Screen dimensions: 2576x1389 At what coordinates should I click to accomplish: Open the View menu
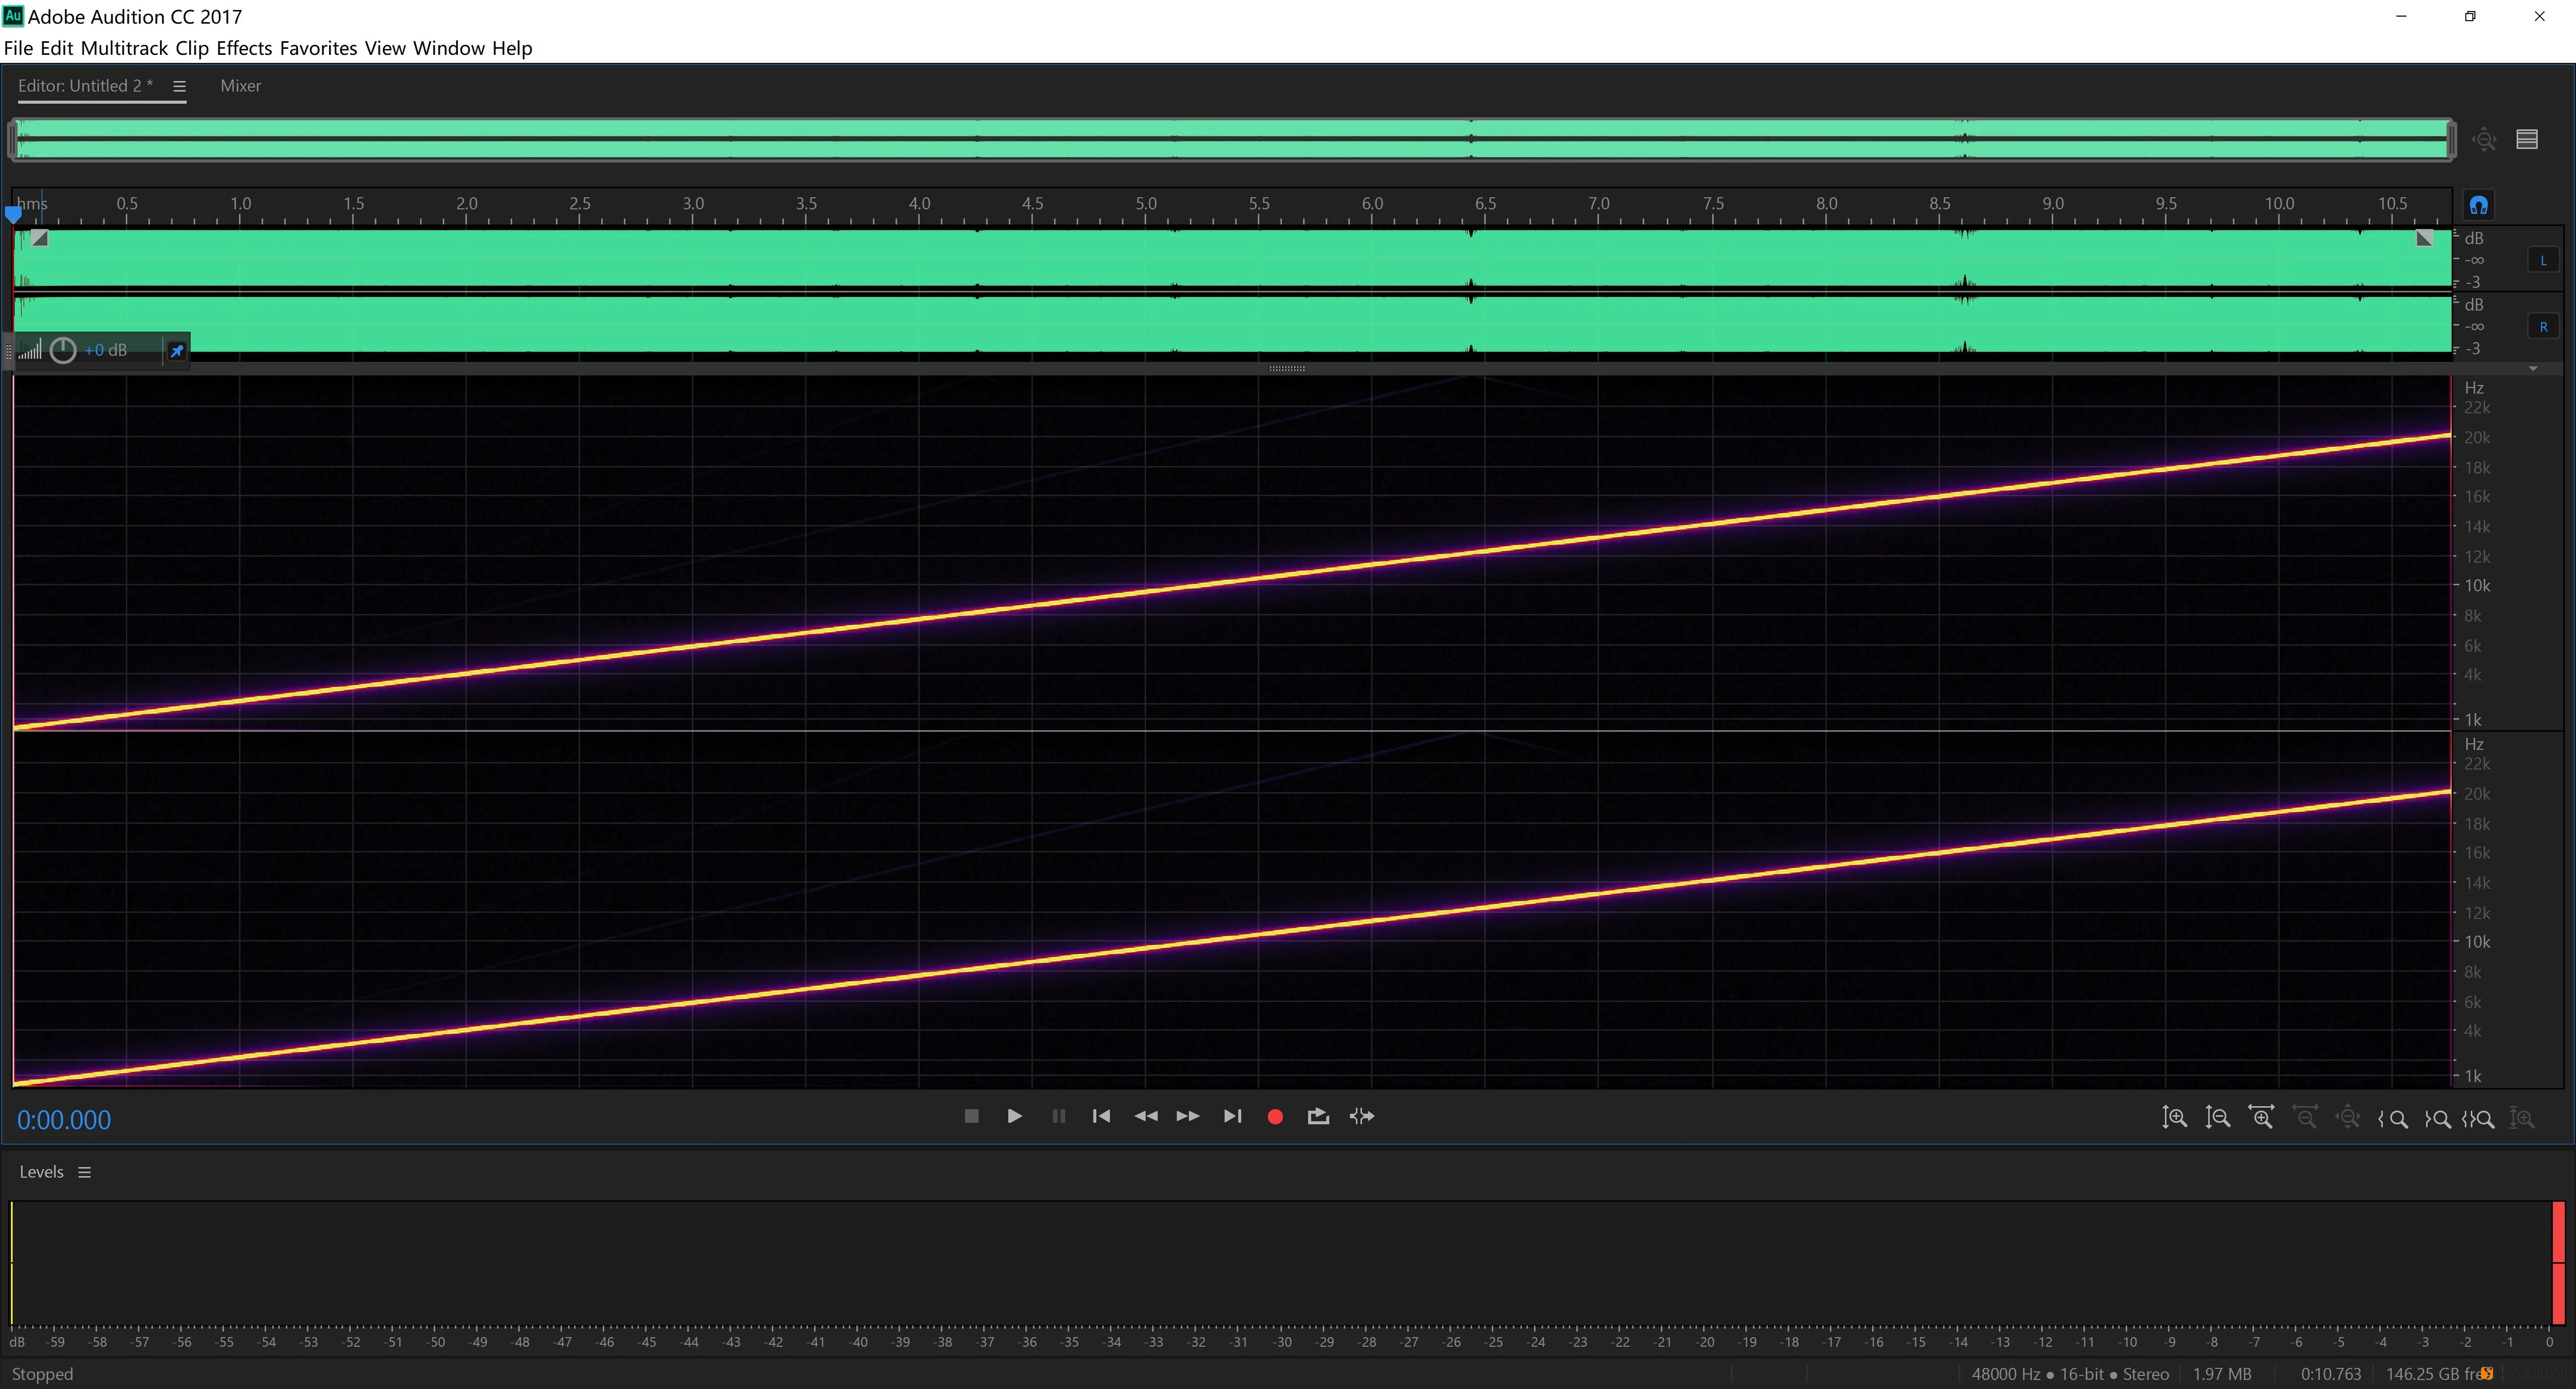click(x=385, y=48)
